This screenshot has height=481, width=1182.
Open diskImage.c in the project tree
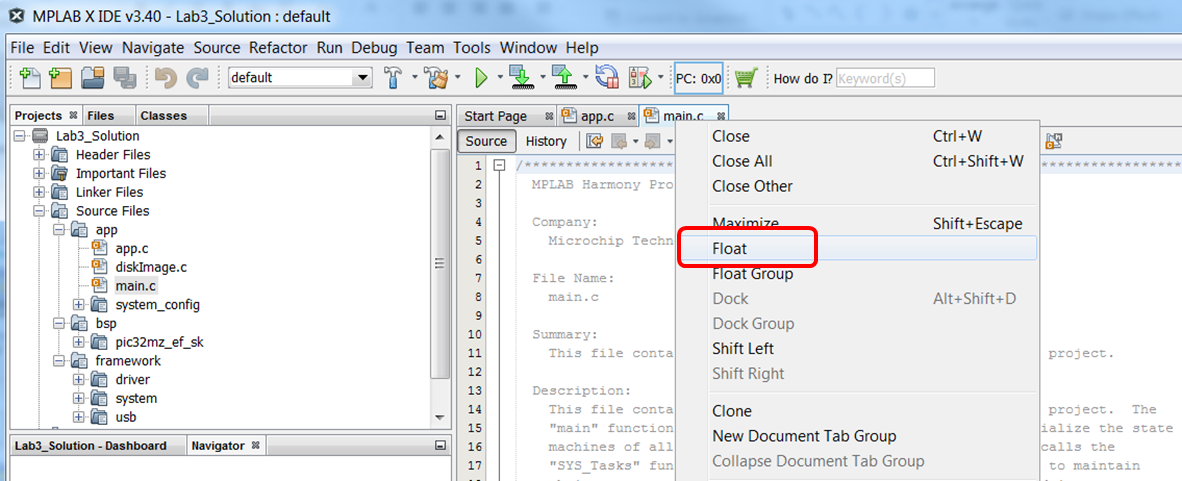coord(150,267)
